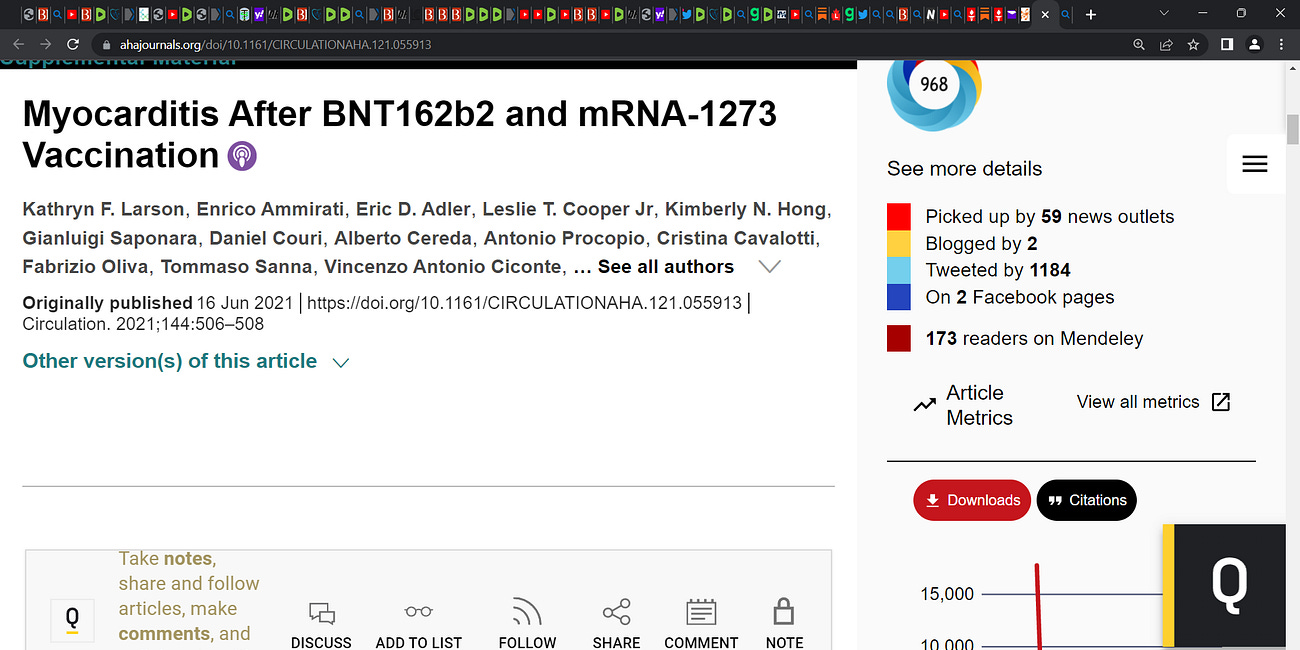This screenshot has height=650, width=1300.
Task: Click the share page icon in address bar
Action: 1166,45
